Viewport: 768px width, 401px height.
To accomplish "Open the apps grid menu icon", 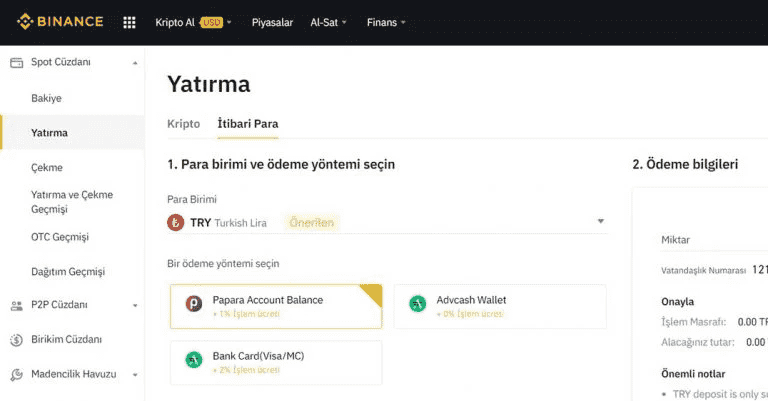I will (x=129, y=23).
